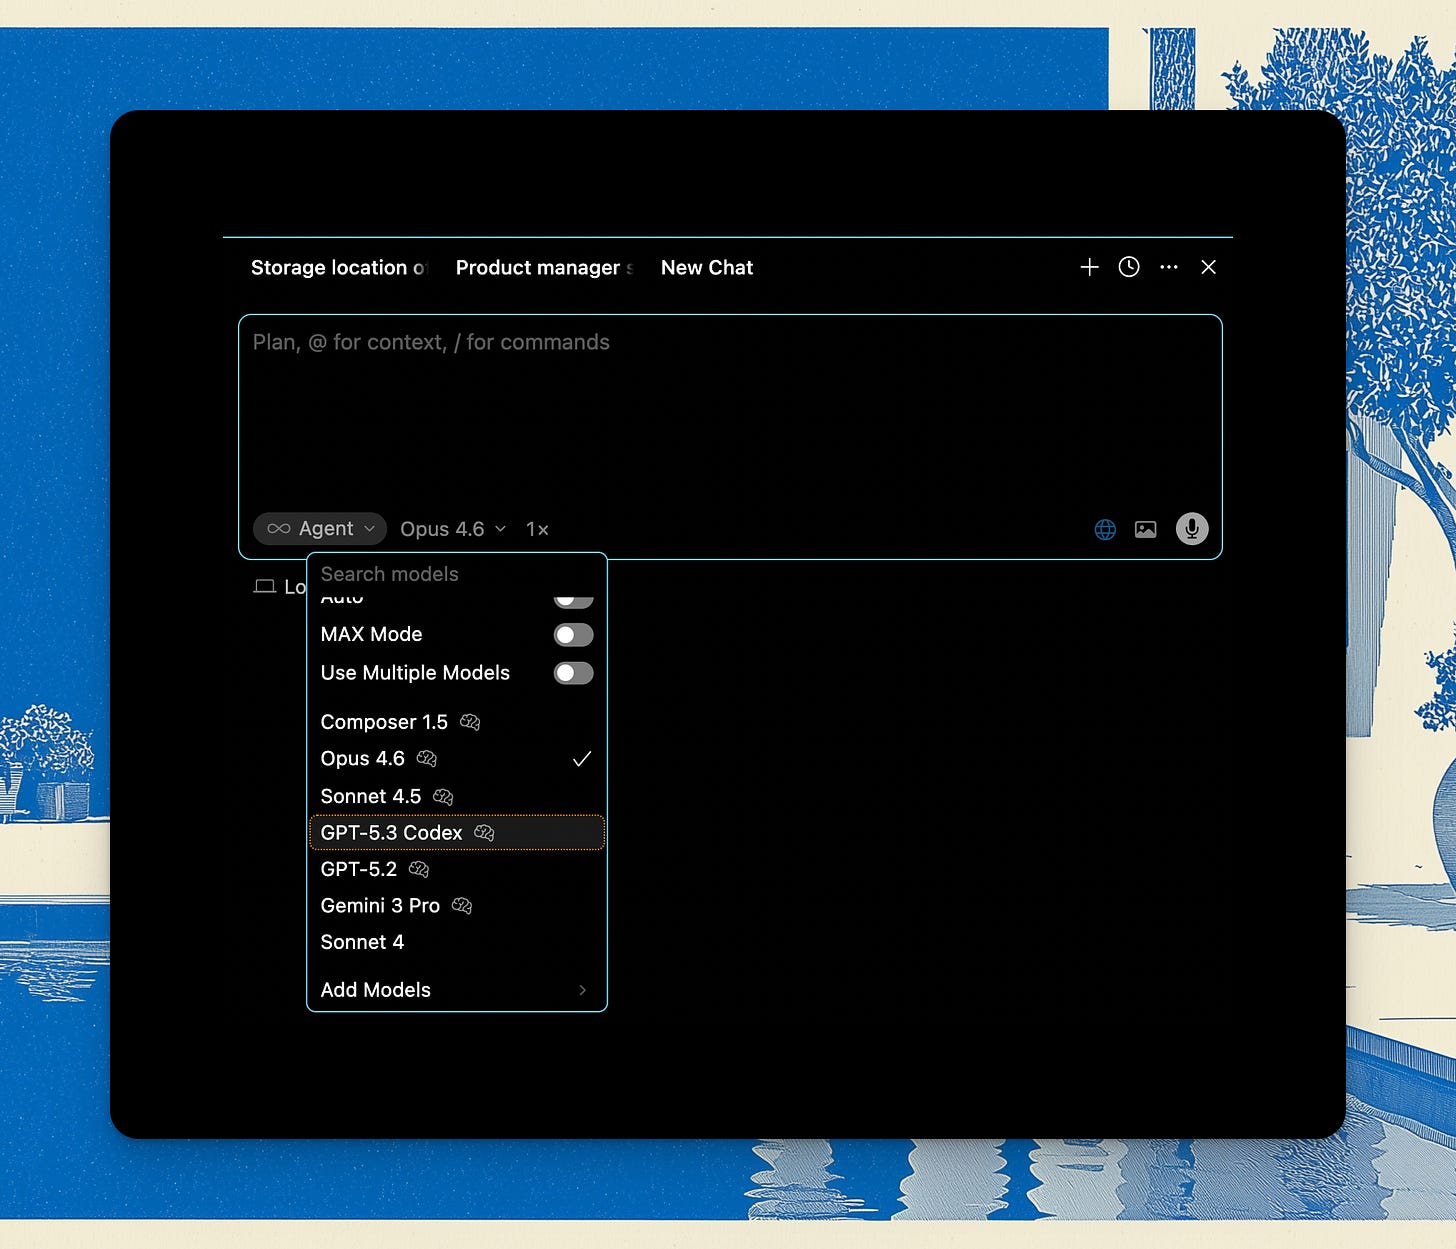This screenshot has width=1456, height=1249.
Task: Click the checkmark on the Opus 4.6 row
Action: pyautogui.click(x=582, y=759)
